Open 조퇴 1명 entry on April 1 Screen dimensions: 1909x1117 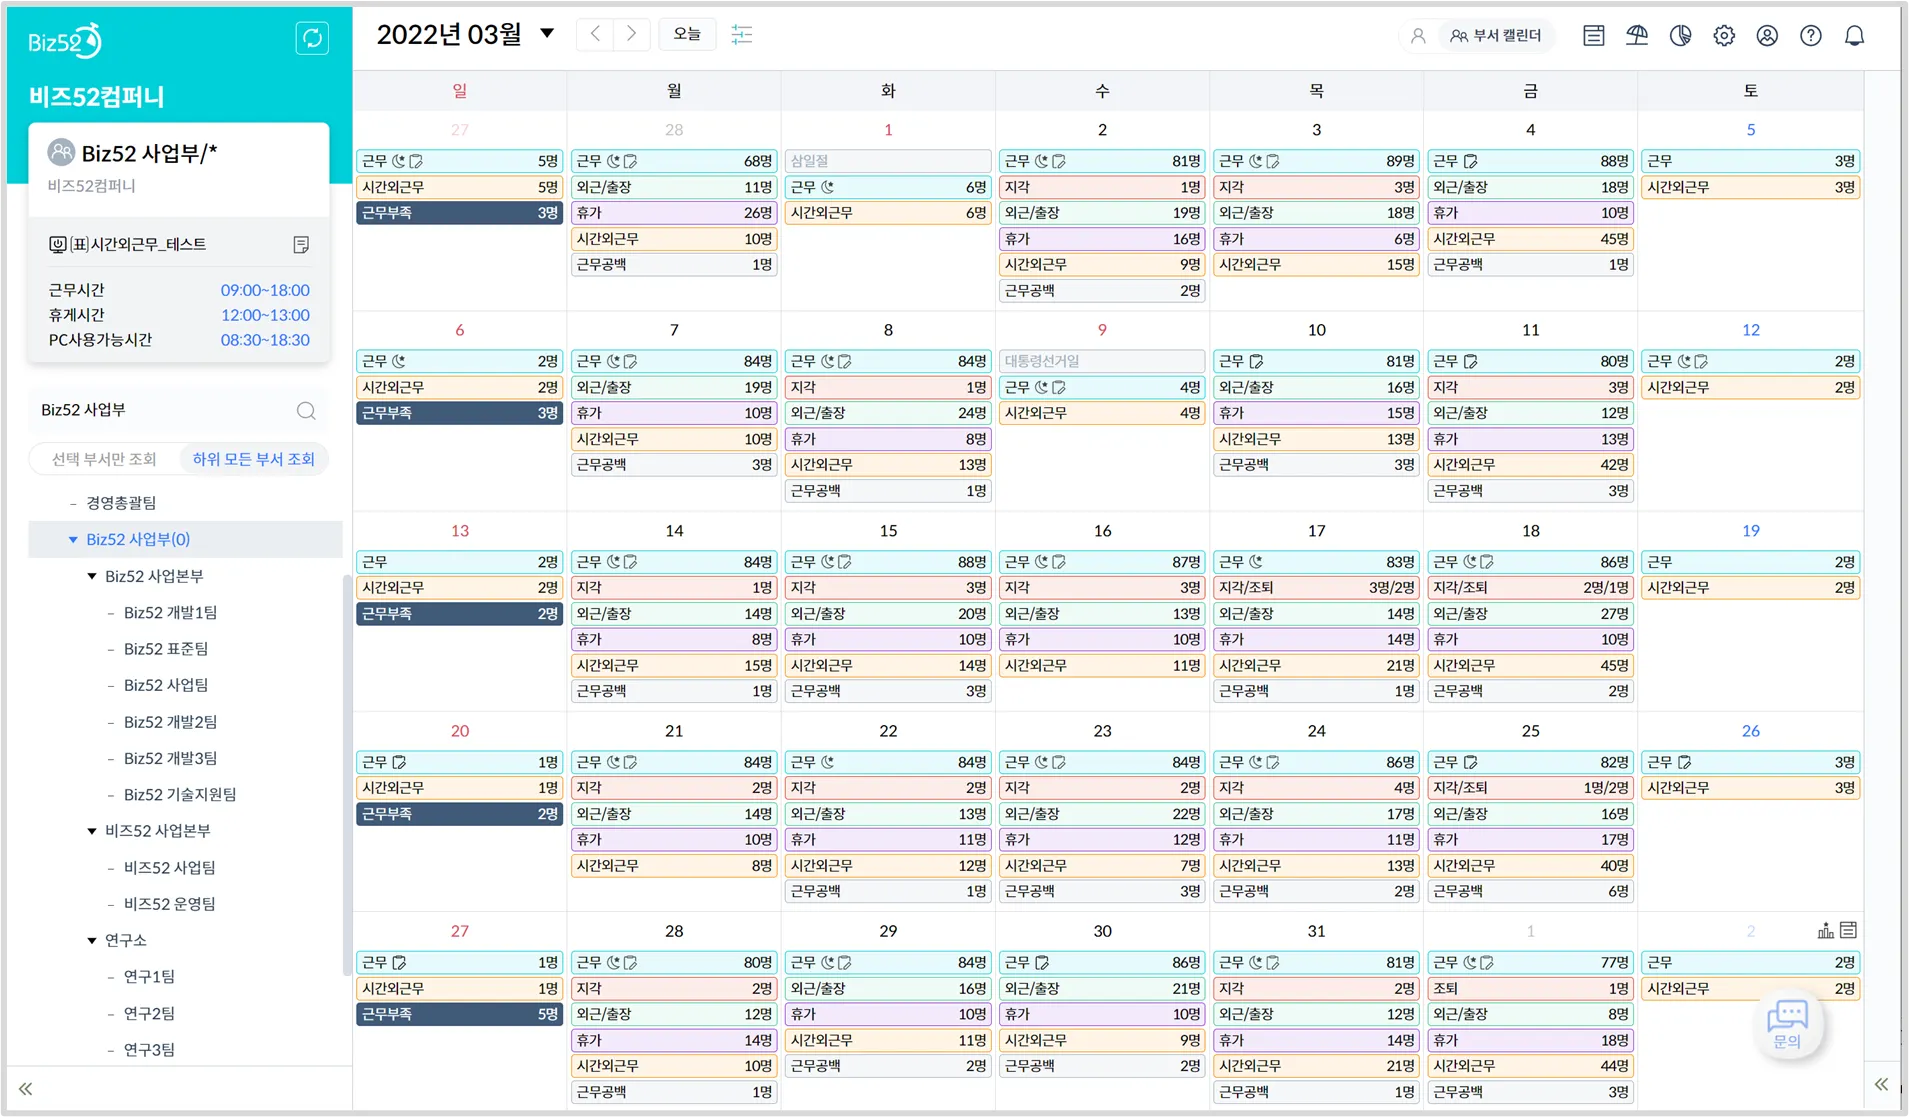click(x=1530, y=989)
